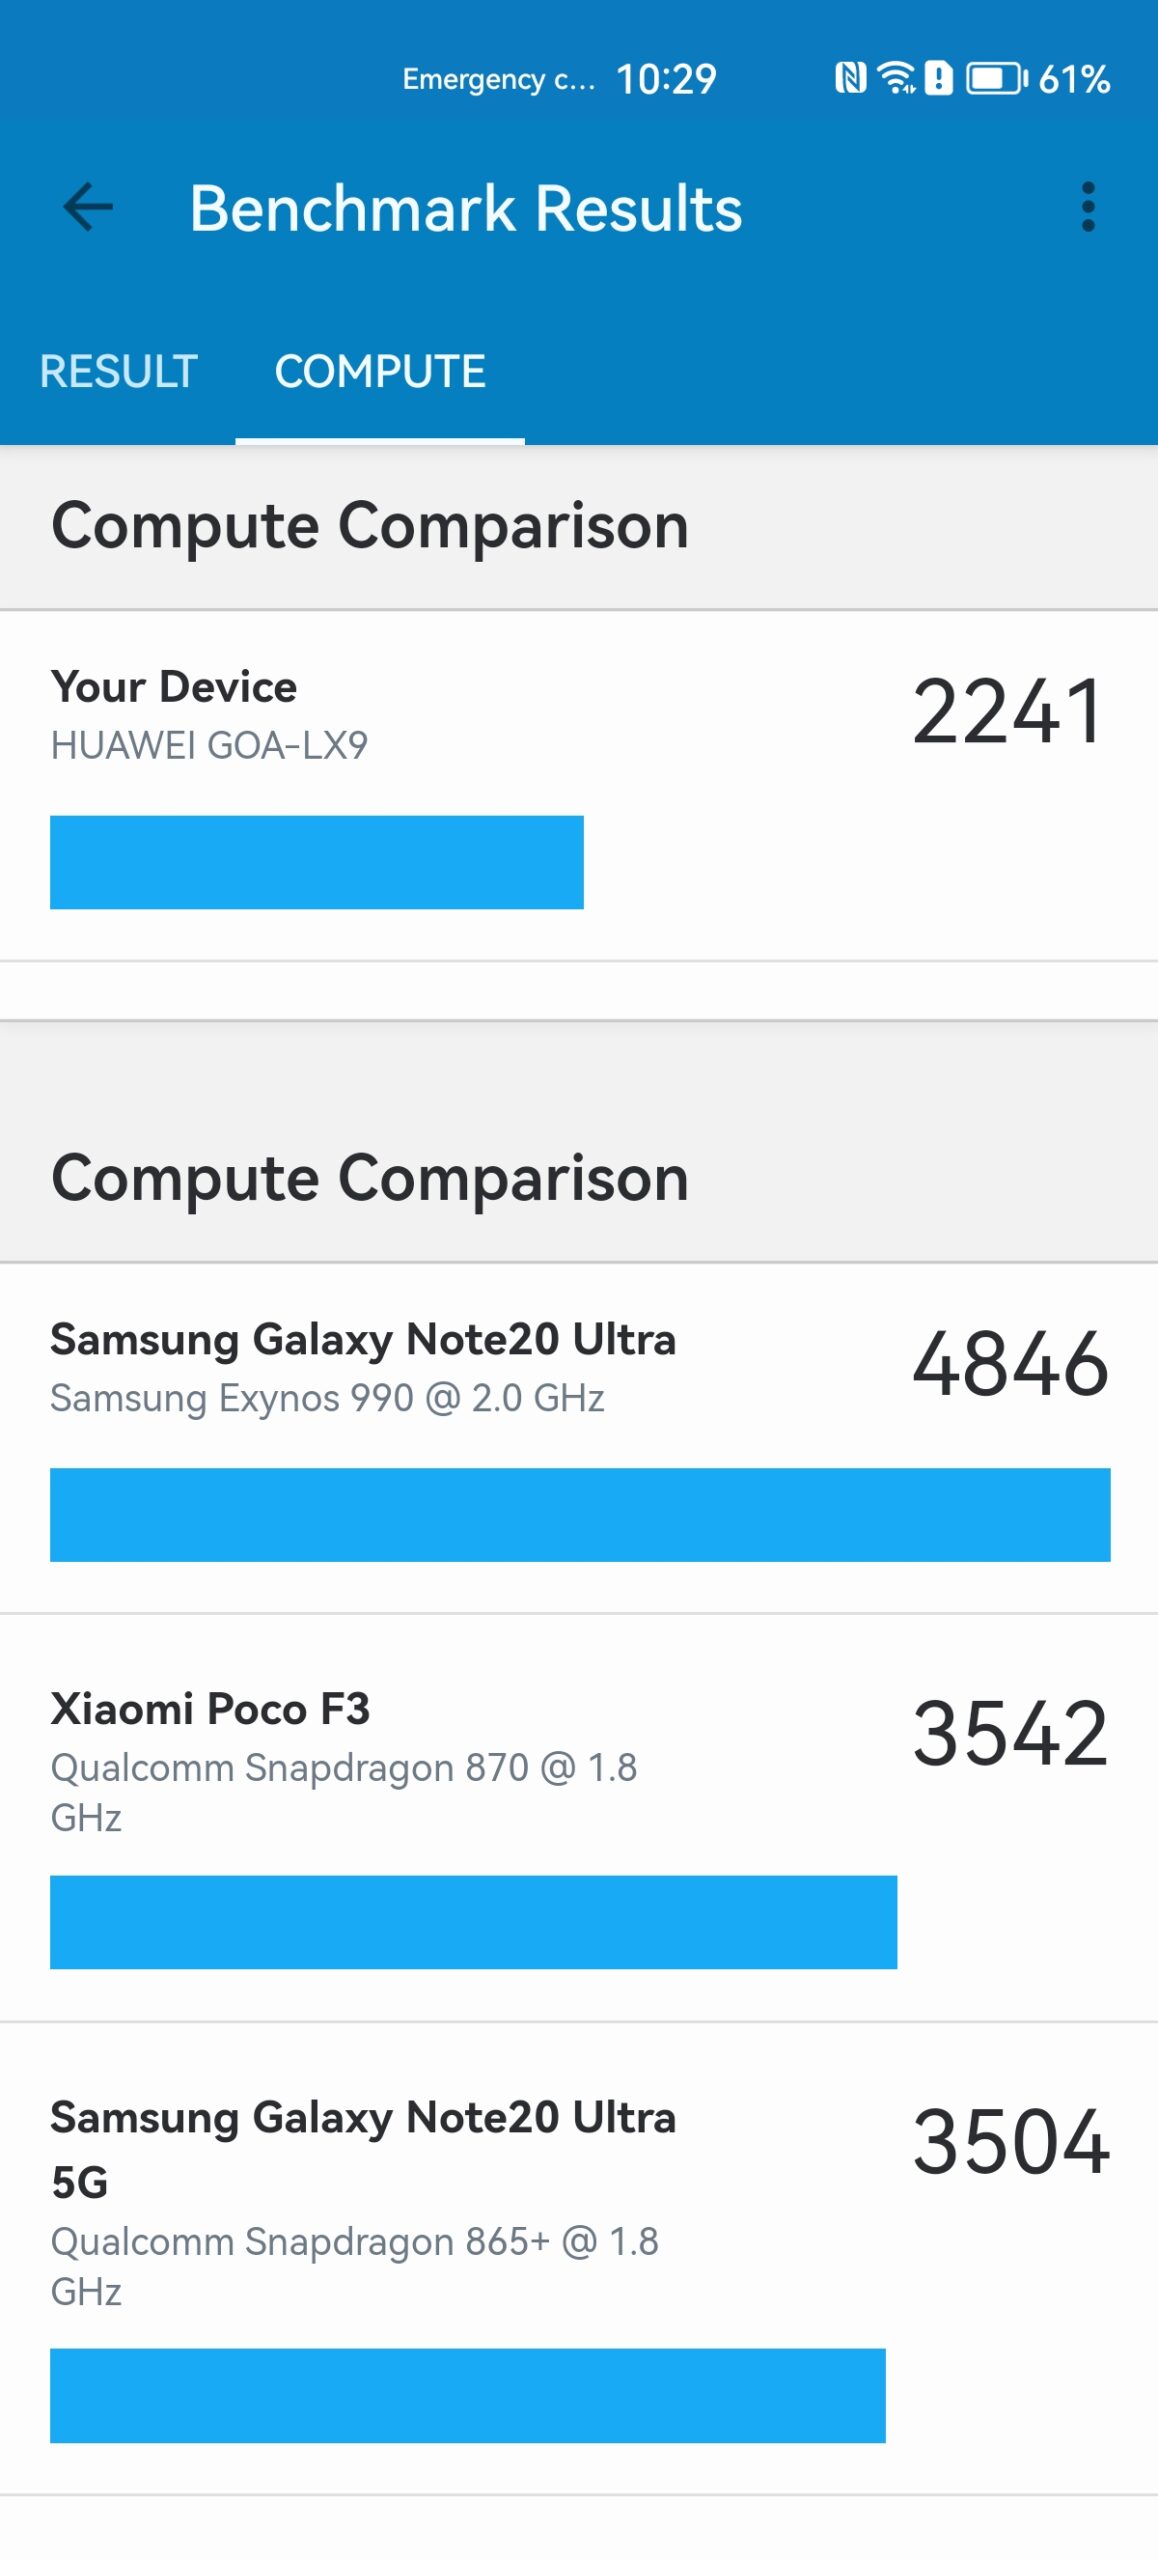Tap the Your Device score bar
Image resolution: width=1158 pixels, height=2560 pixels.
(317, 862)
